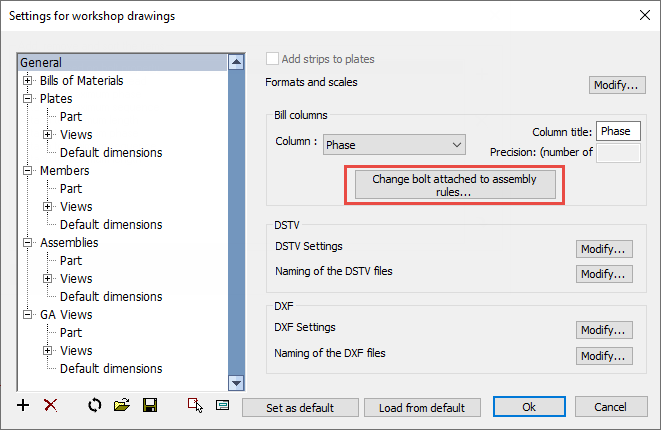Screen dimensions: 661x430
Task: Click the red X delete icon
Action: pyautogui.click(x=51, y=406)
